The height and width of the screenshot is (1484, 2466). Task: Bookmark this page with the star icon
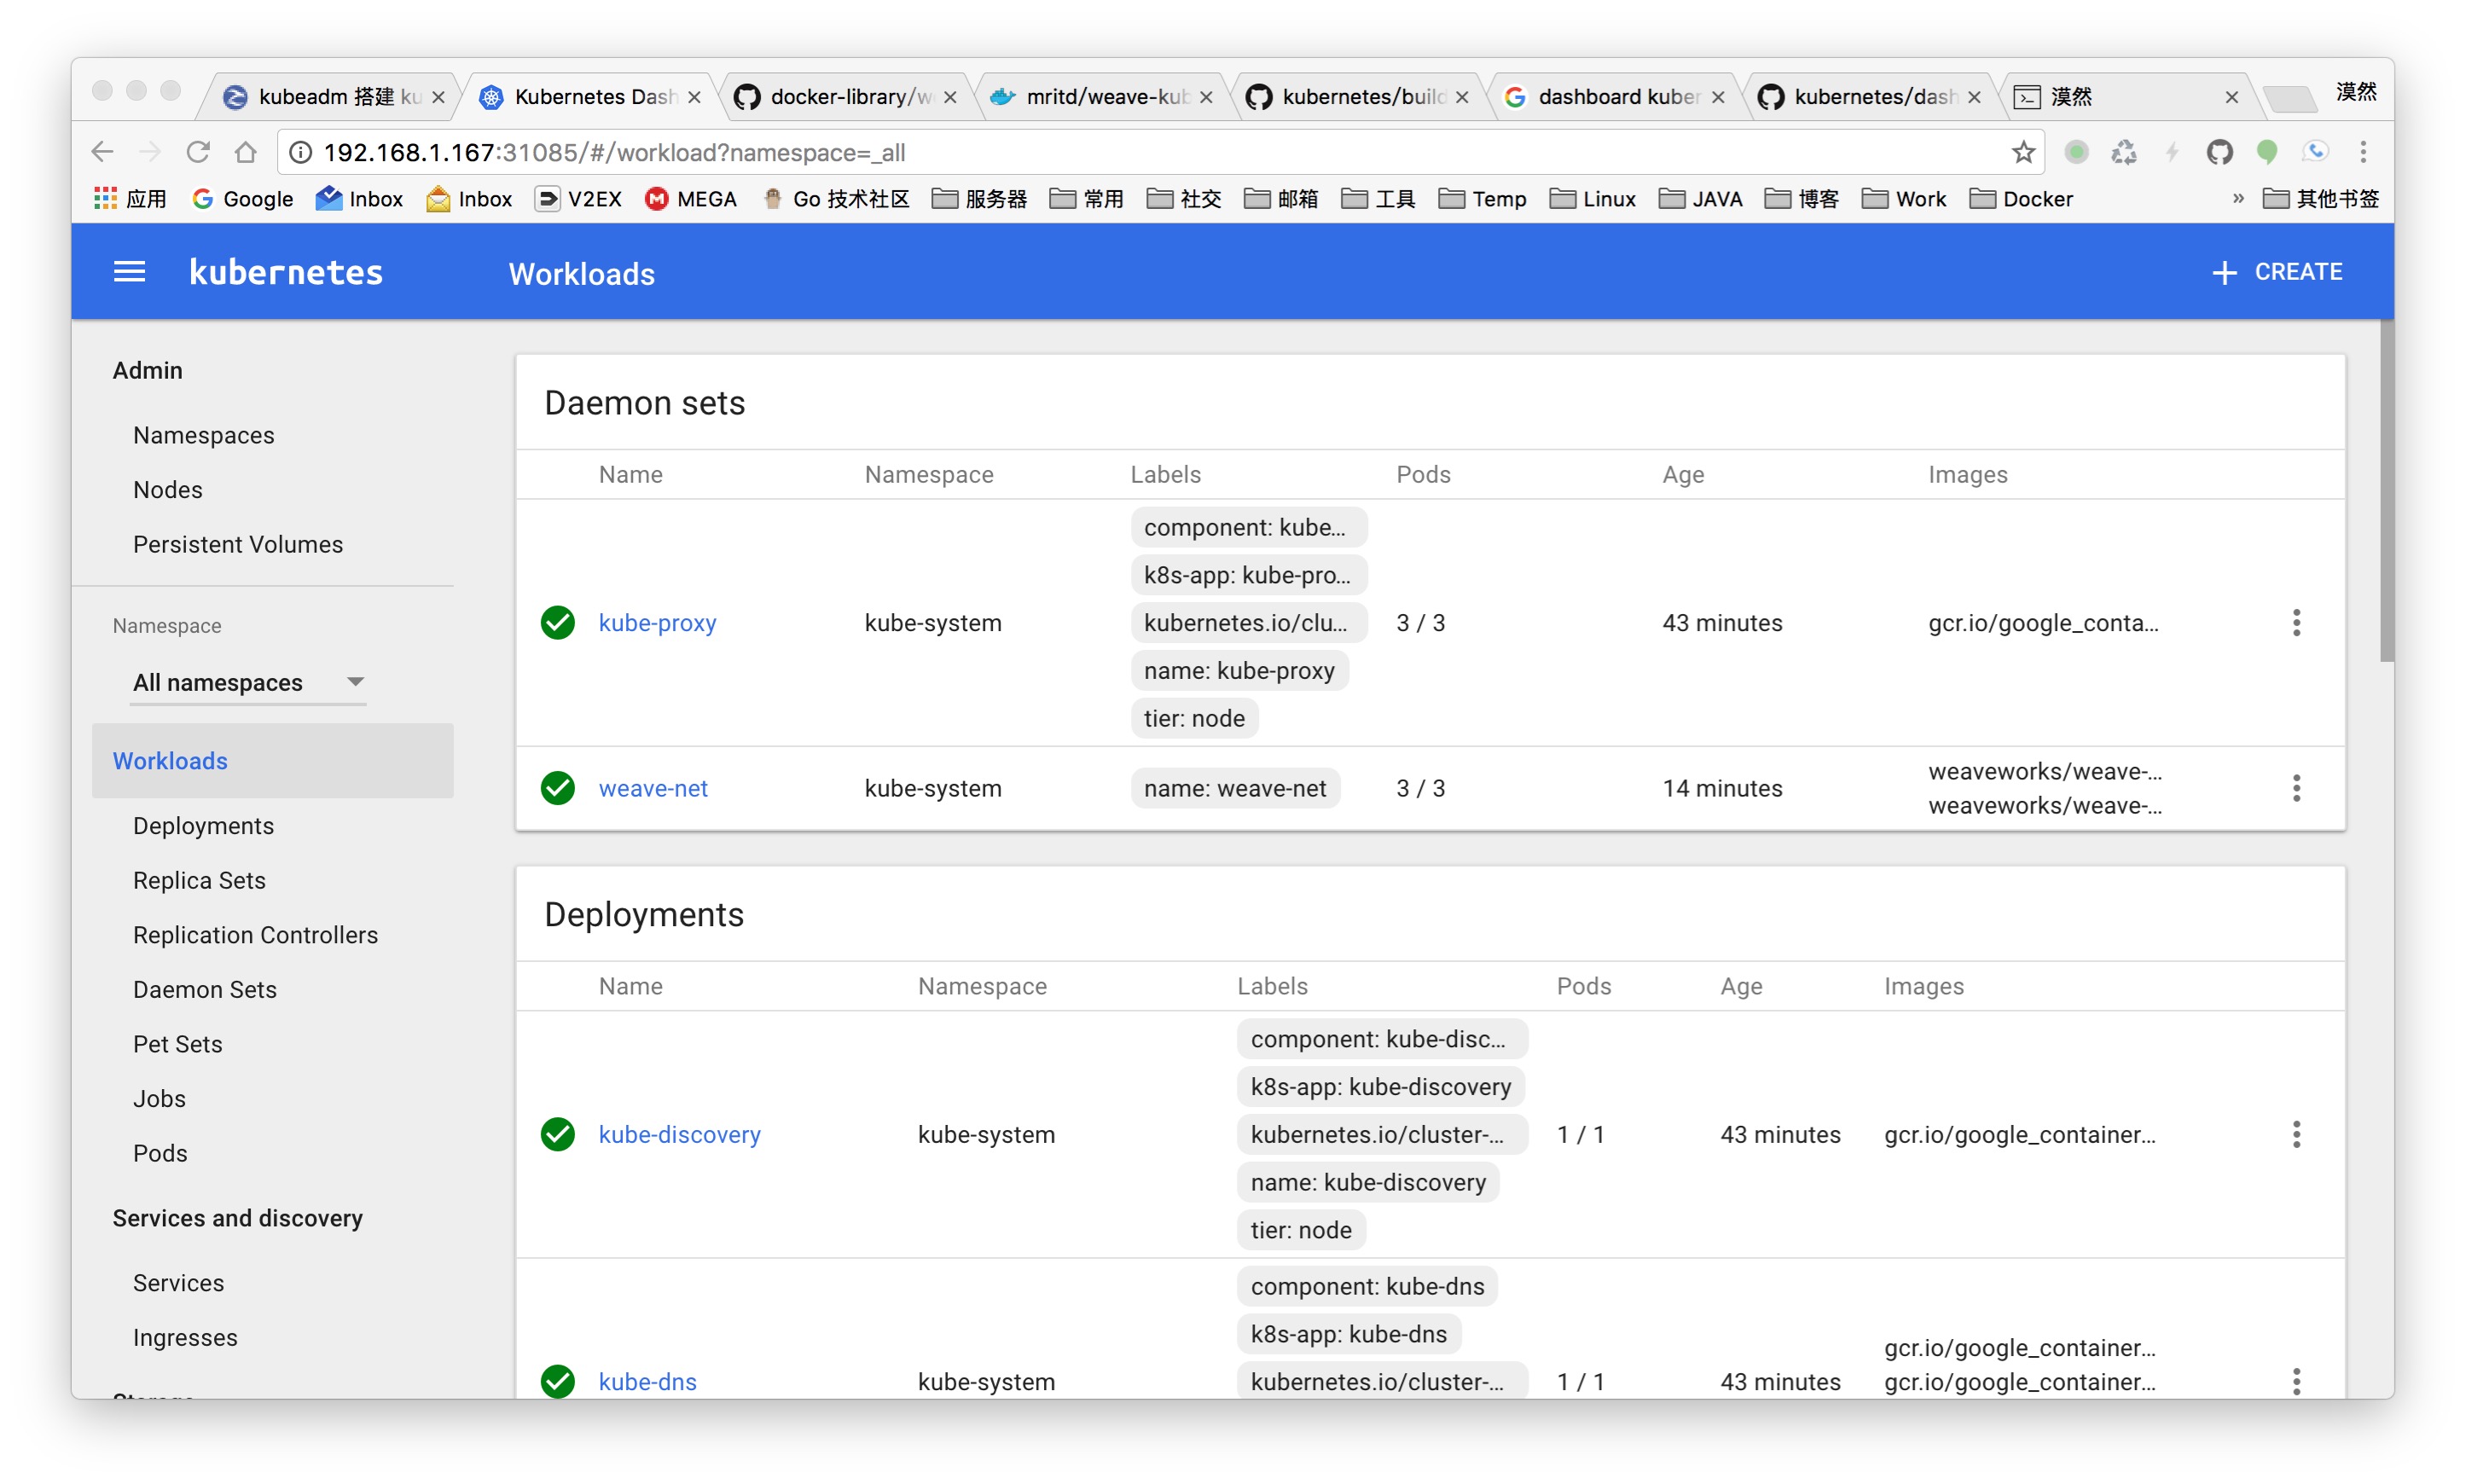click(2023, 152)
